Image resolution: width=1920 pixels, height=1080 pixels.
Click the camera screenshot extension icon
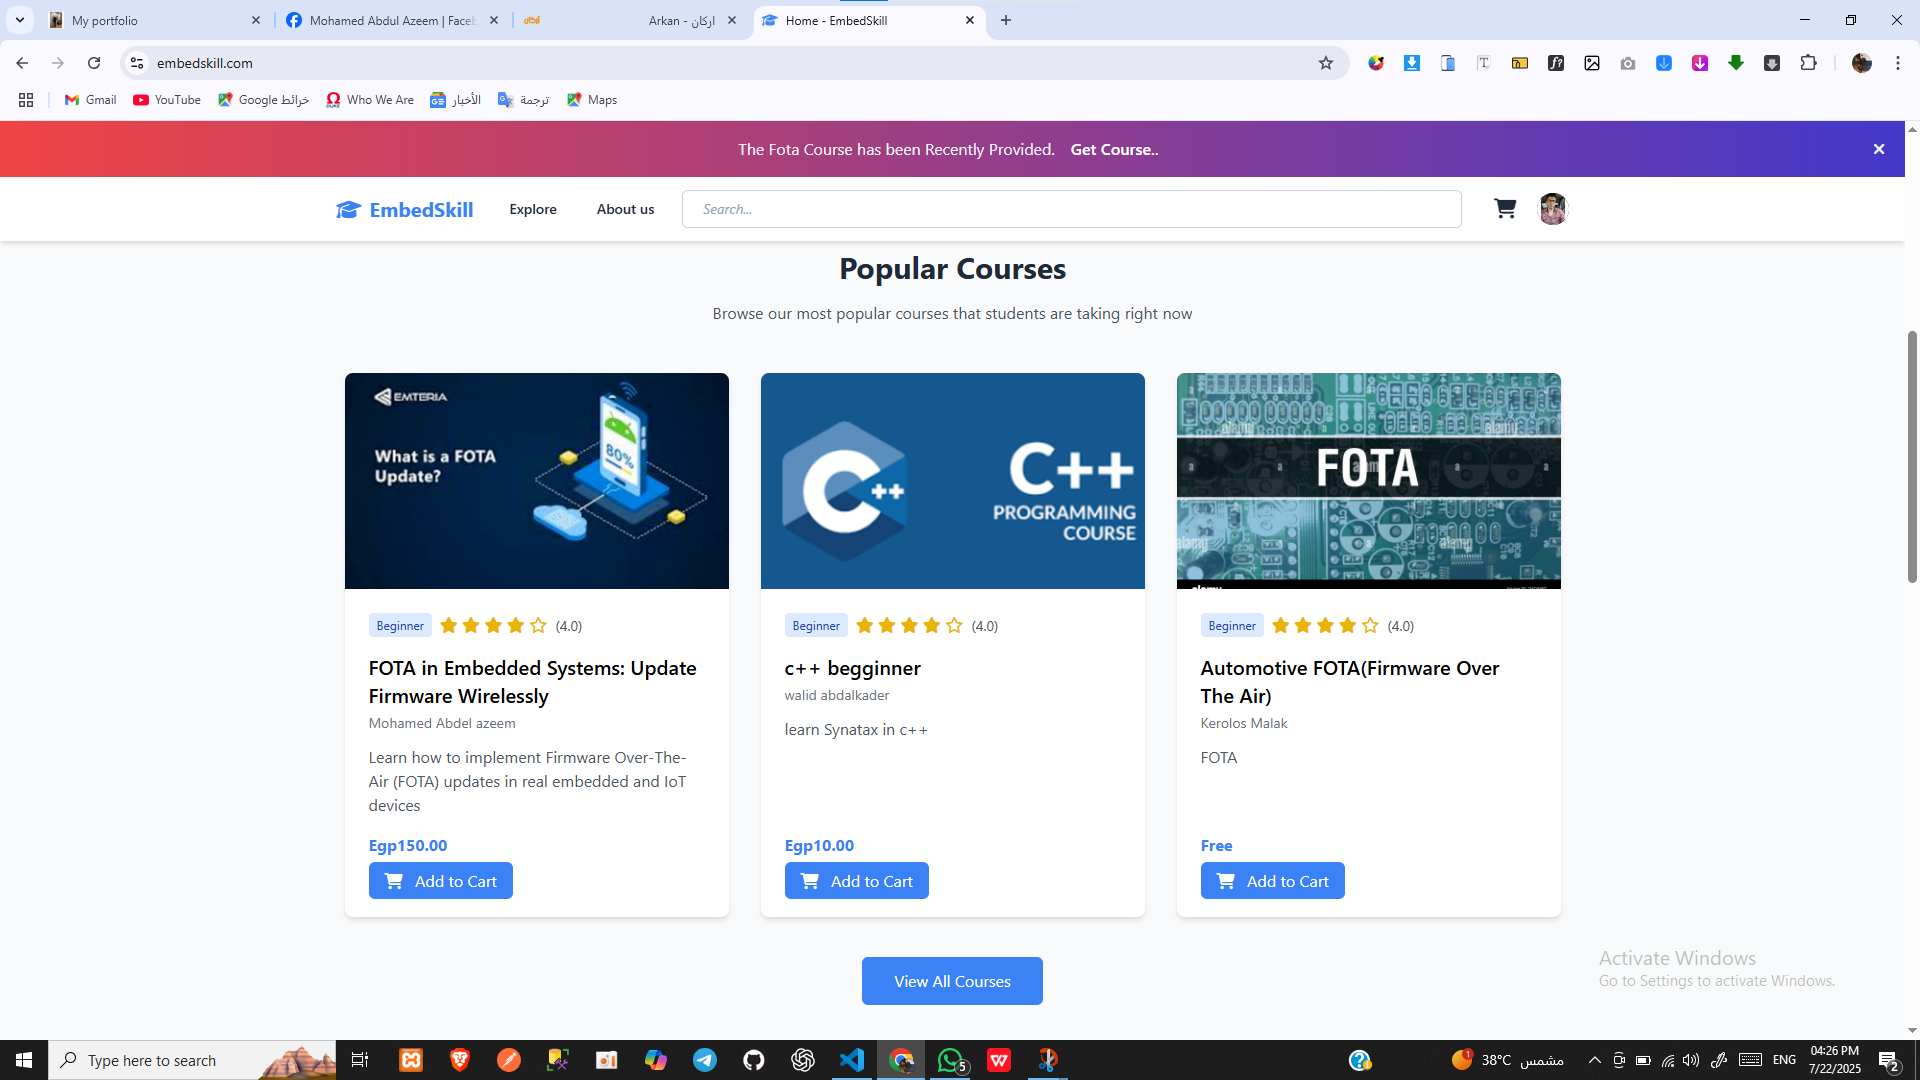point(1628,63)
